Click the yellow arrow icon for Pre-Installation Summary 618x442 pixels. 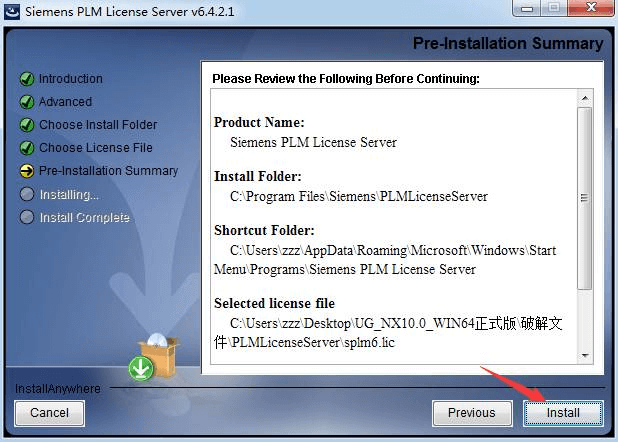point(27,171)
